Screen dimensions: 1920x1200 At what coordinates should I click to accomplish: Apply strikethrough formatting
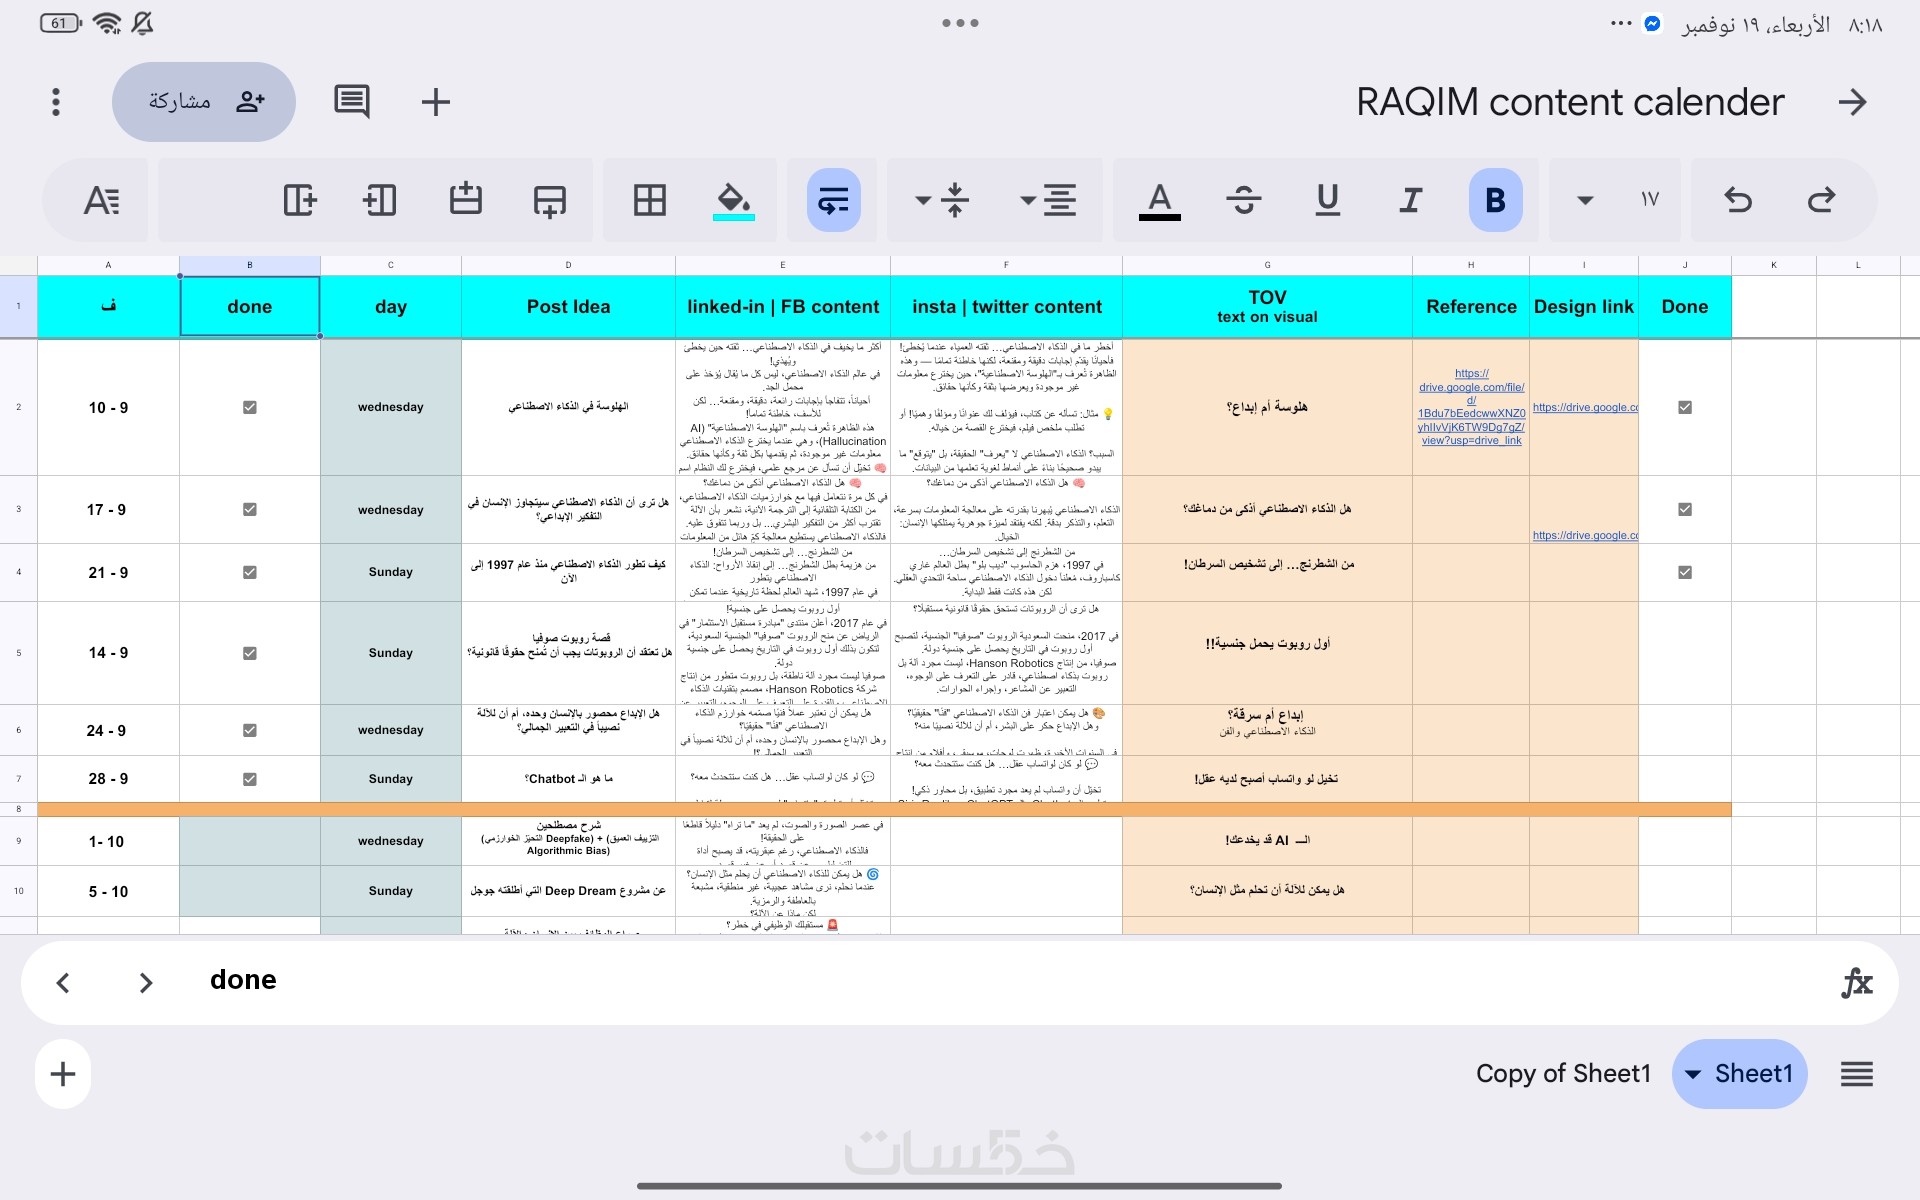(x=1243, y=200)
